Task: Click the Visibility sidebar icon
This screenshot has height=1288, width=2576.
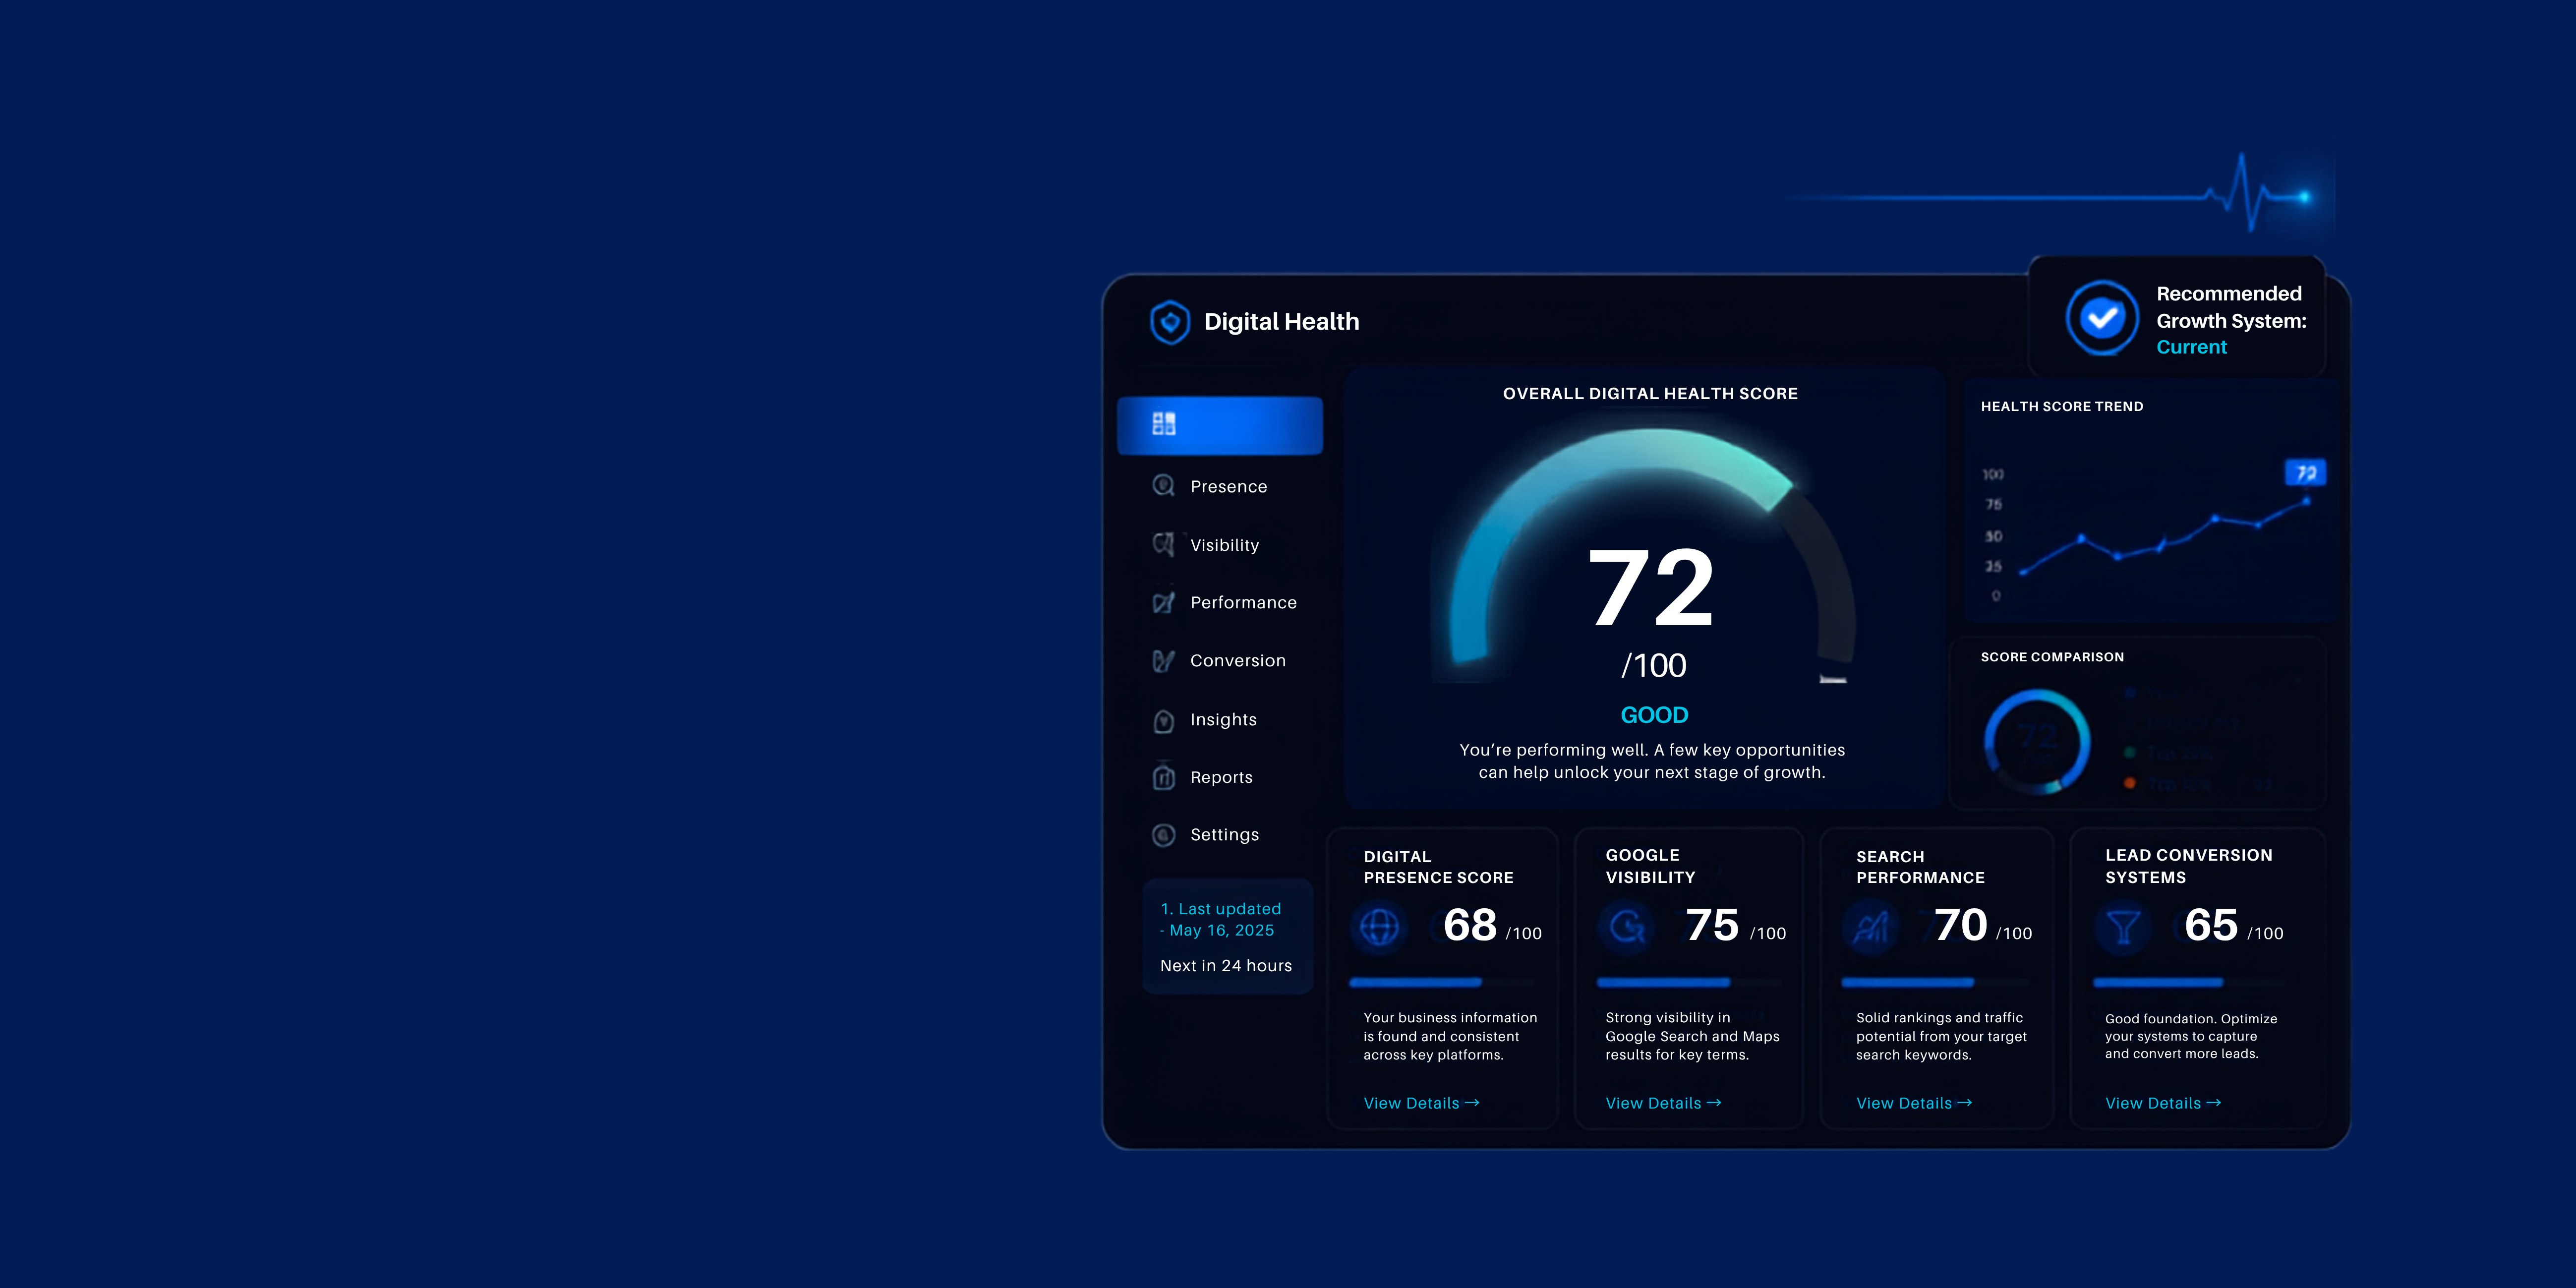Action: click(1163, 544)
